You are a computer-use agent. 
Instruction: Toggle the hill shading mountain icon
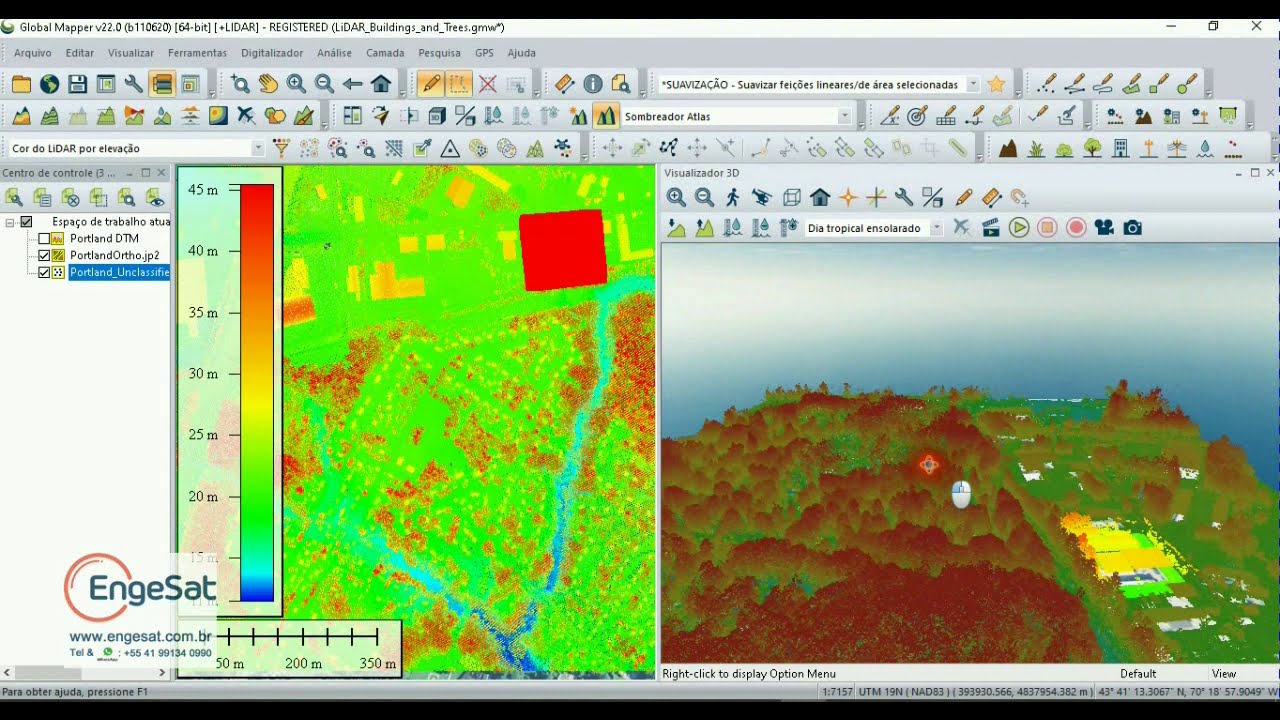pyautogui.click(x=606, y=116)
